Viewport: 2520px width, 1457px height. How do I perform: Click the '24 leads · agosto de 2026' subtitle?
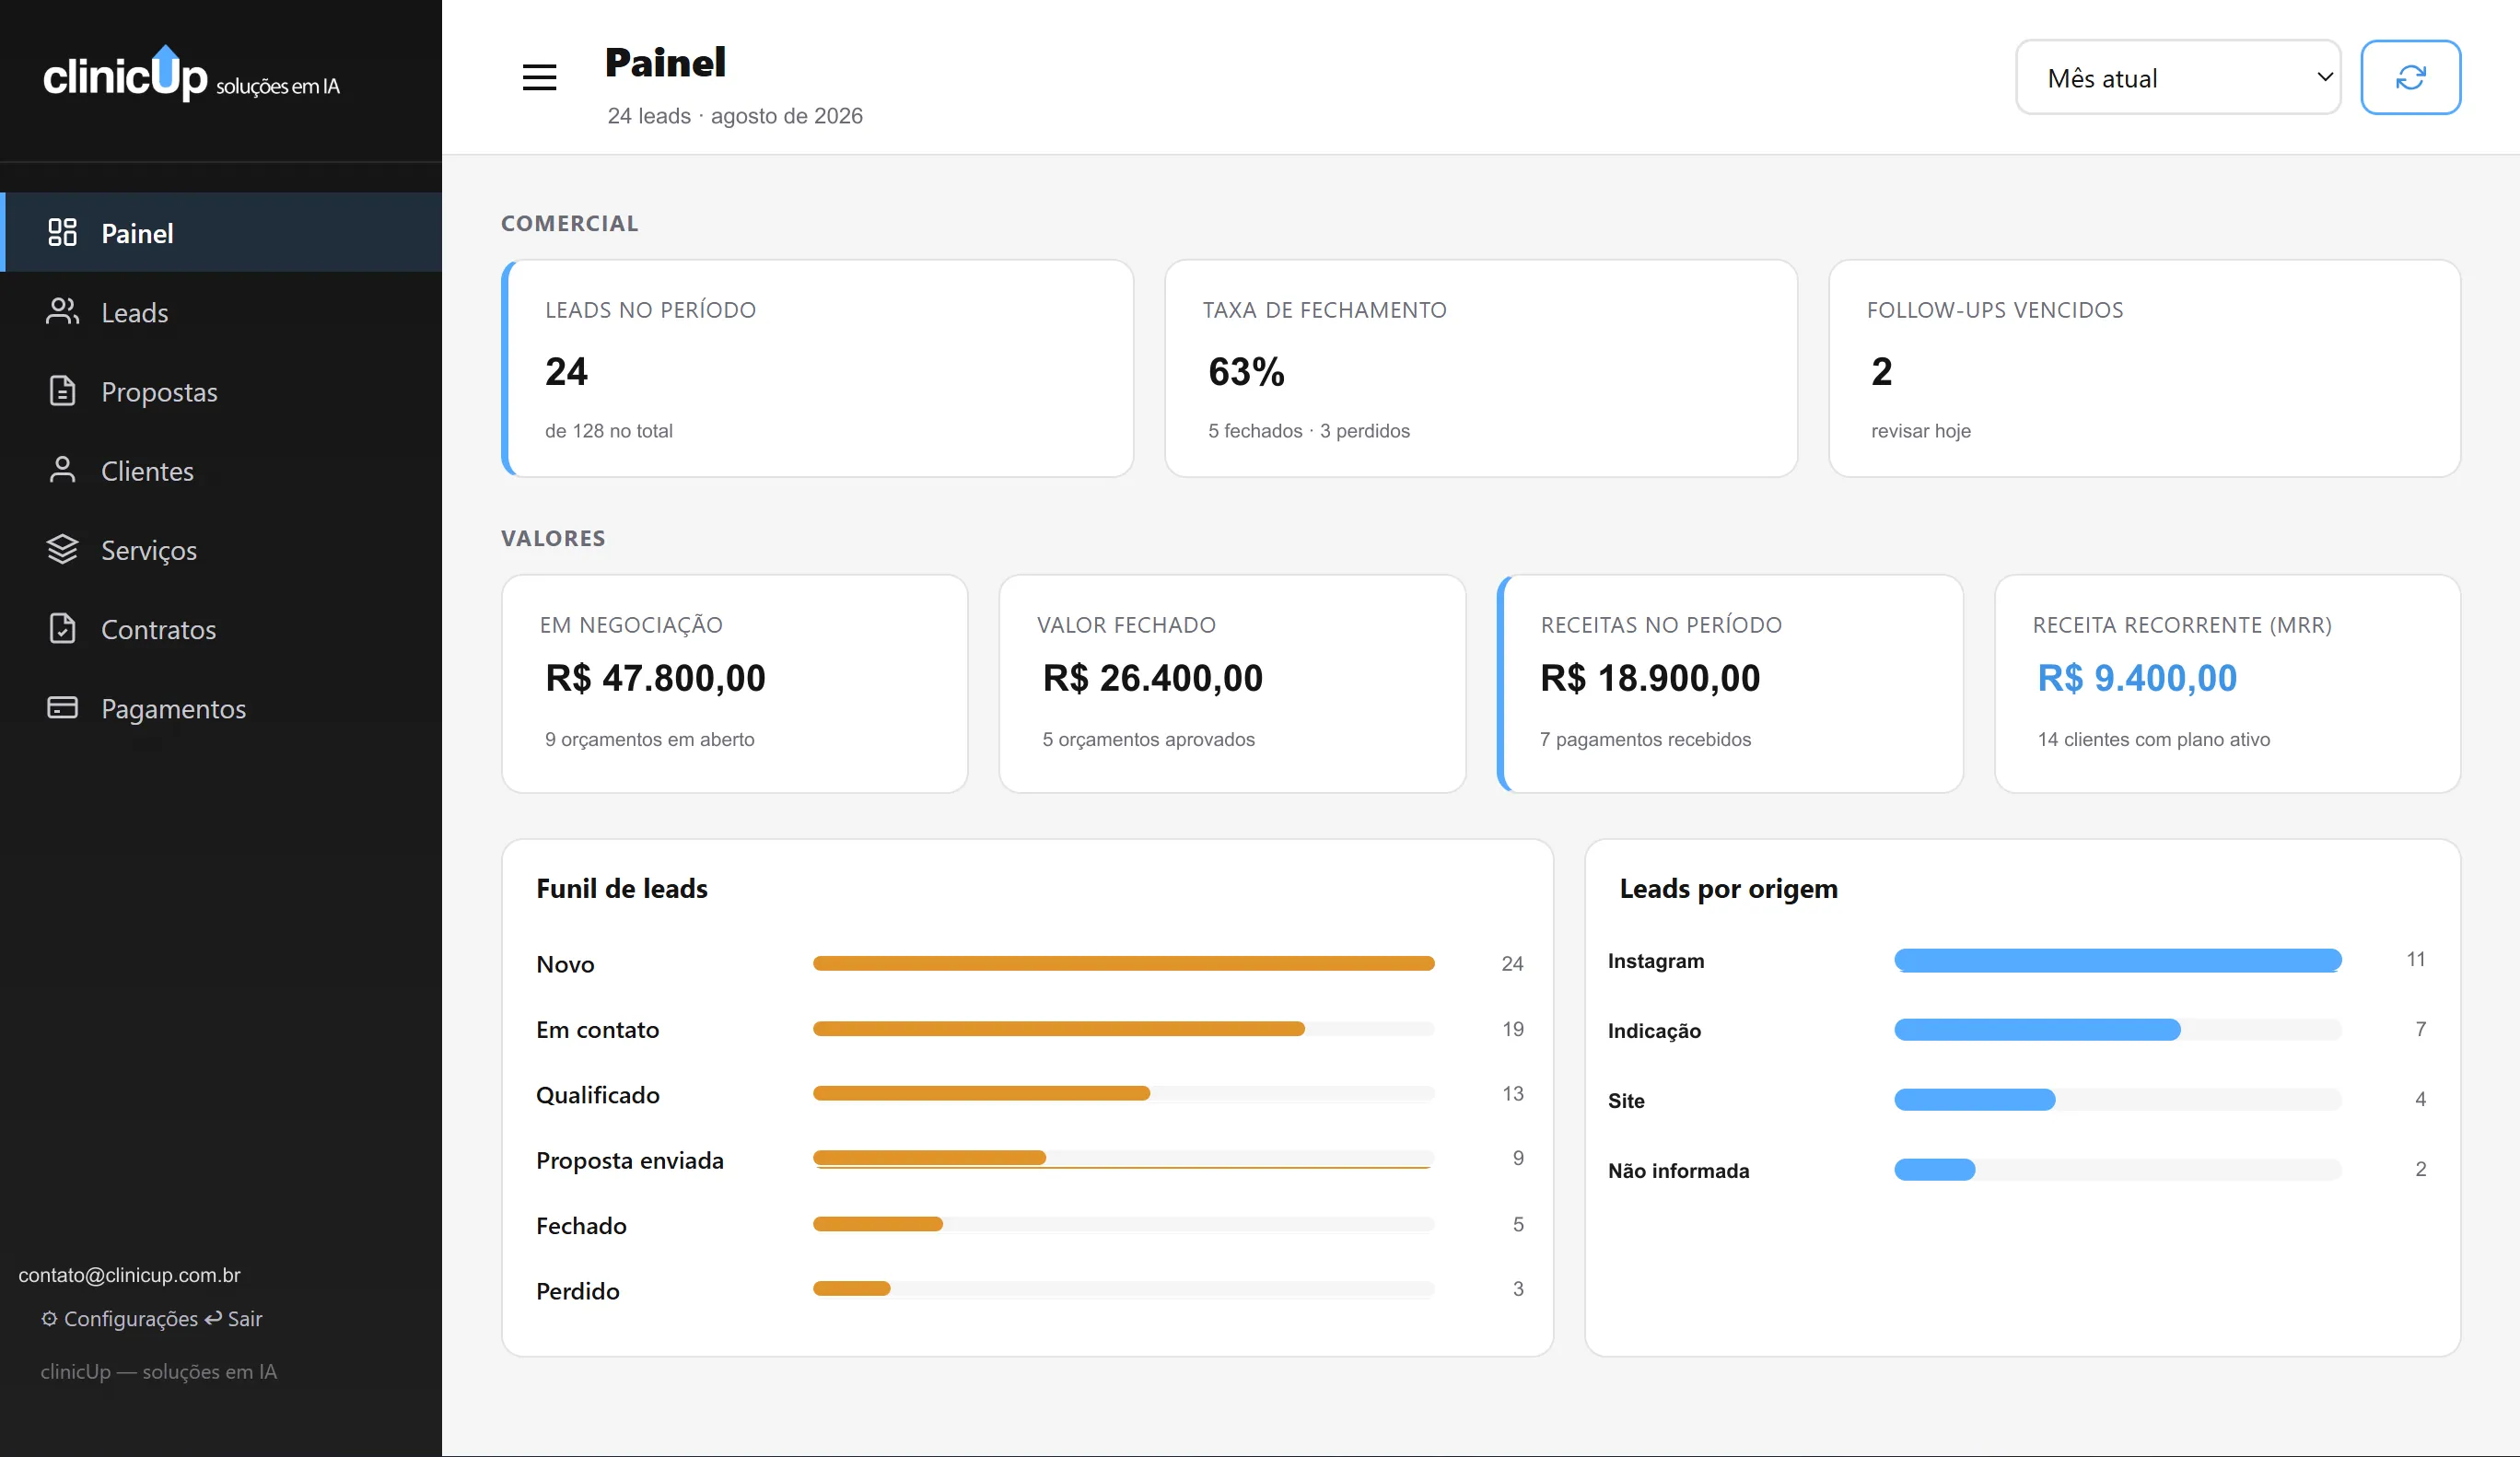(735, 116)
